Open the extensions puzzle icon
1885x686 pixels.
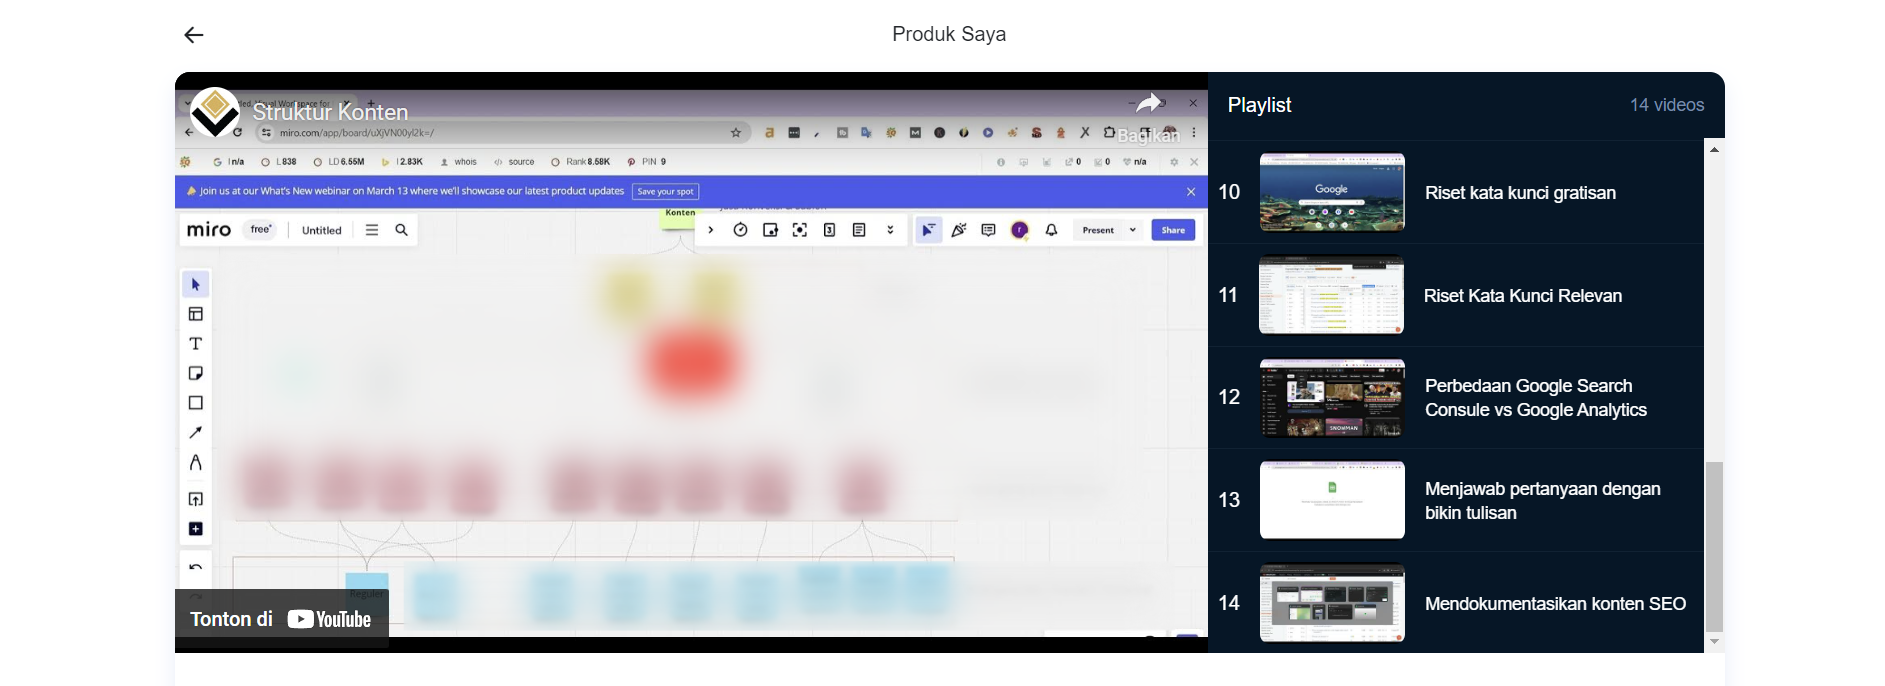(1109, 132)
